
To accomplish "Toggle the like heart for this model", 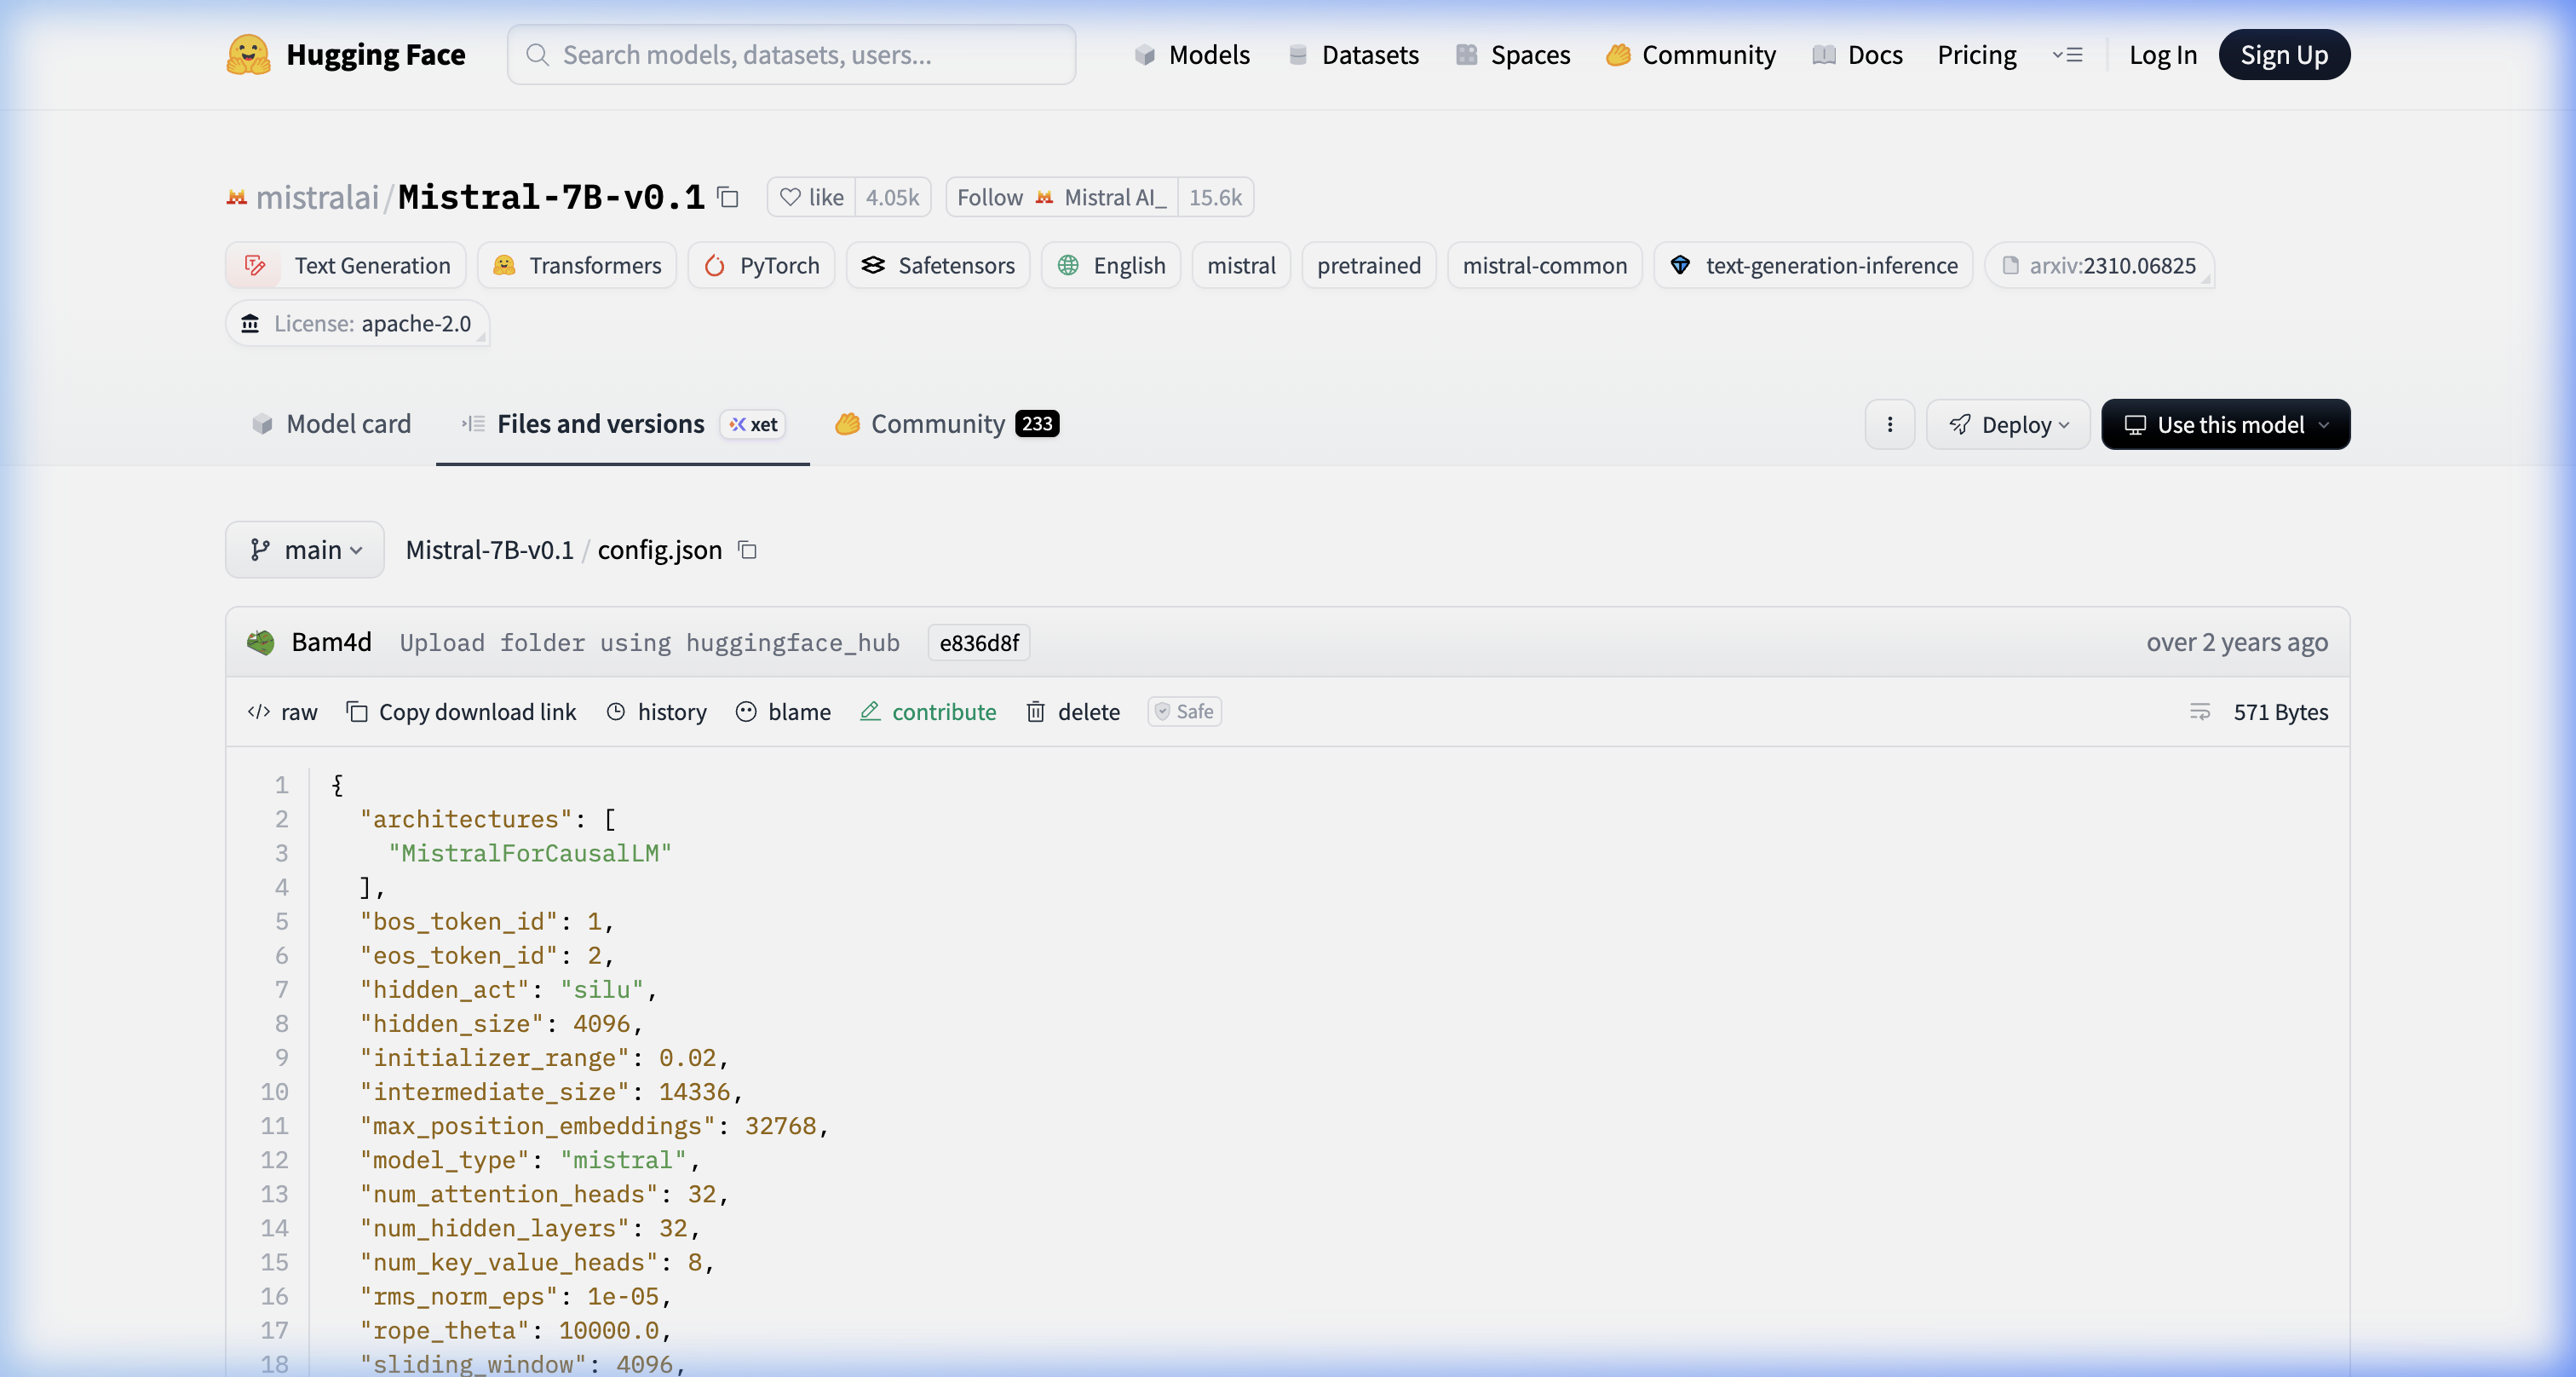I will click(811, 197).
